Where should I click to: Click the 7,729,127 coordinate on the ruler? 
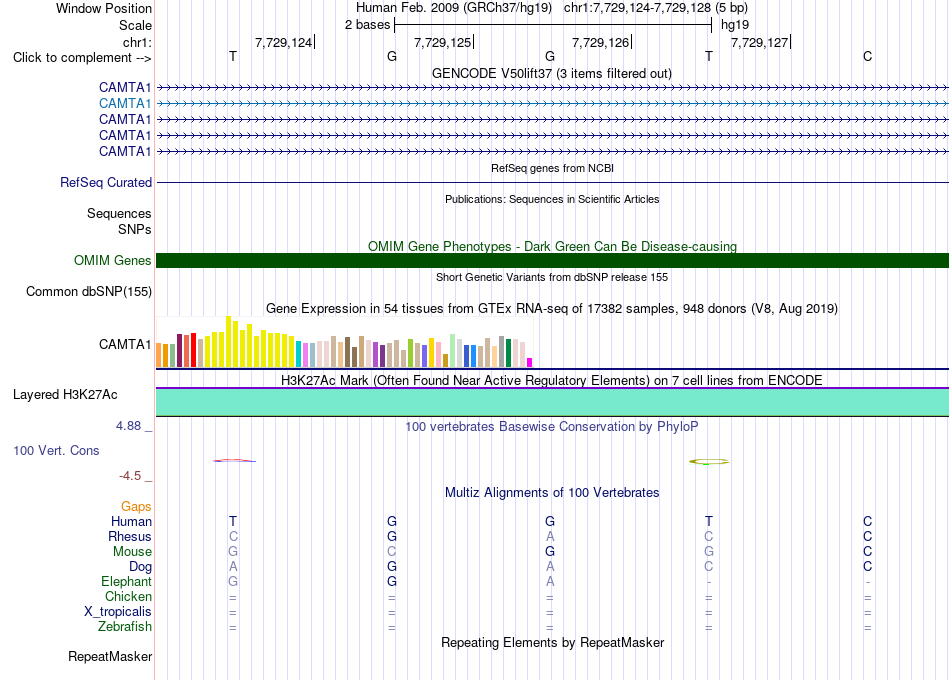tap(759, 42)
